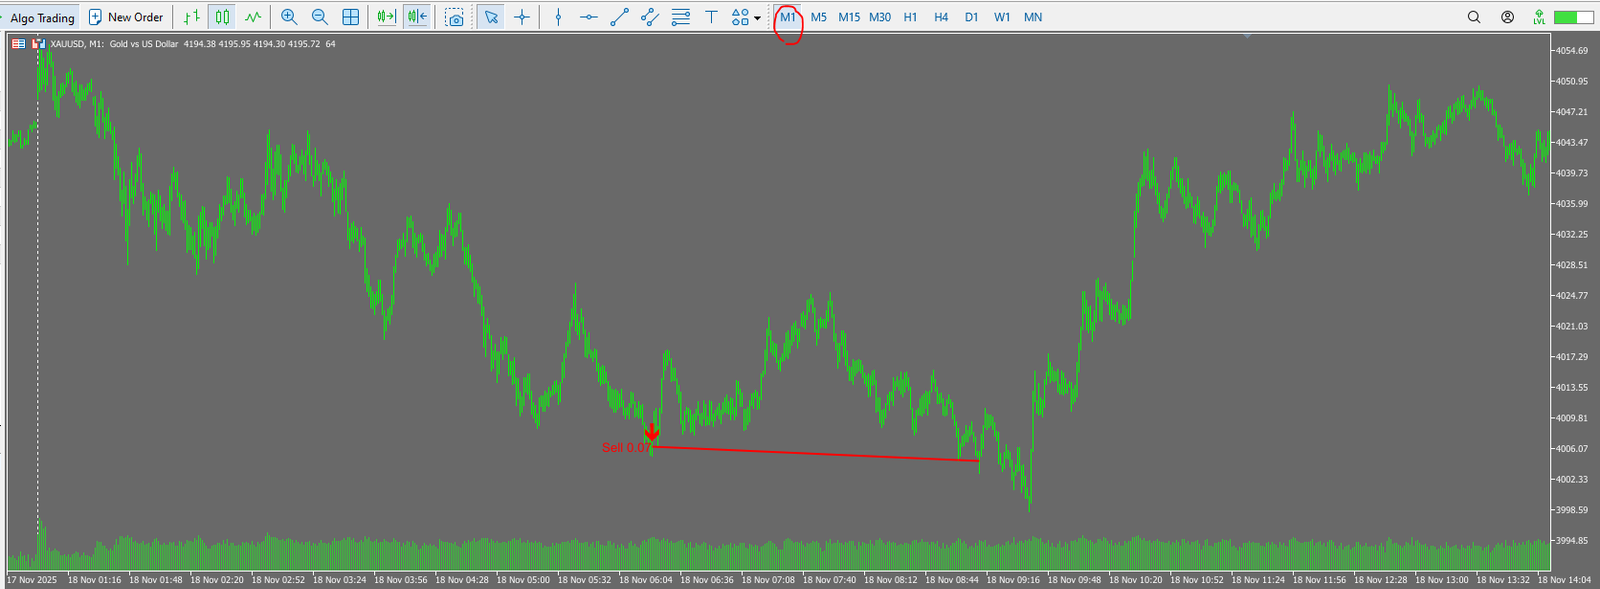Viewport: 1600px width, 589px height.
Task: Click price scale value 4013.55
Action: click(1571, 387)
